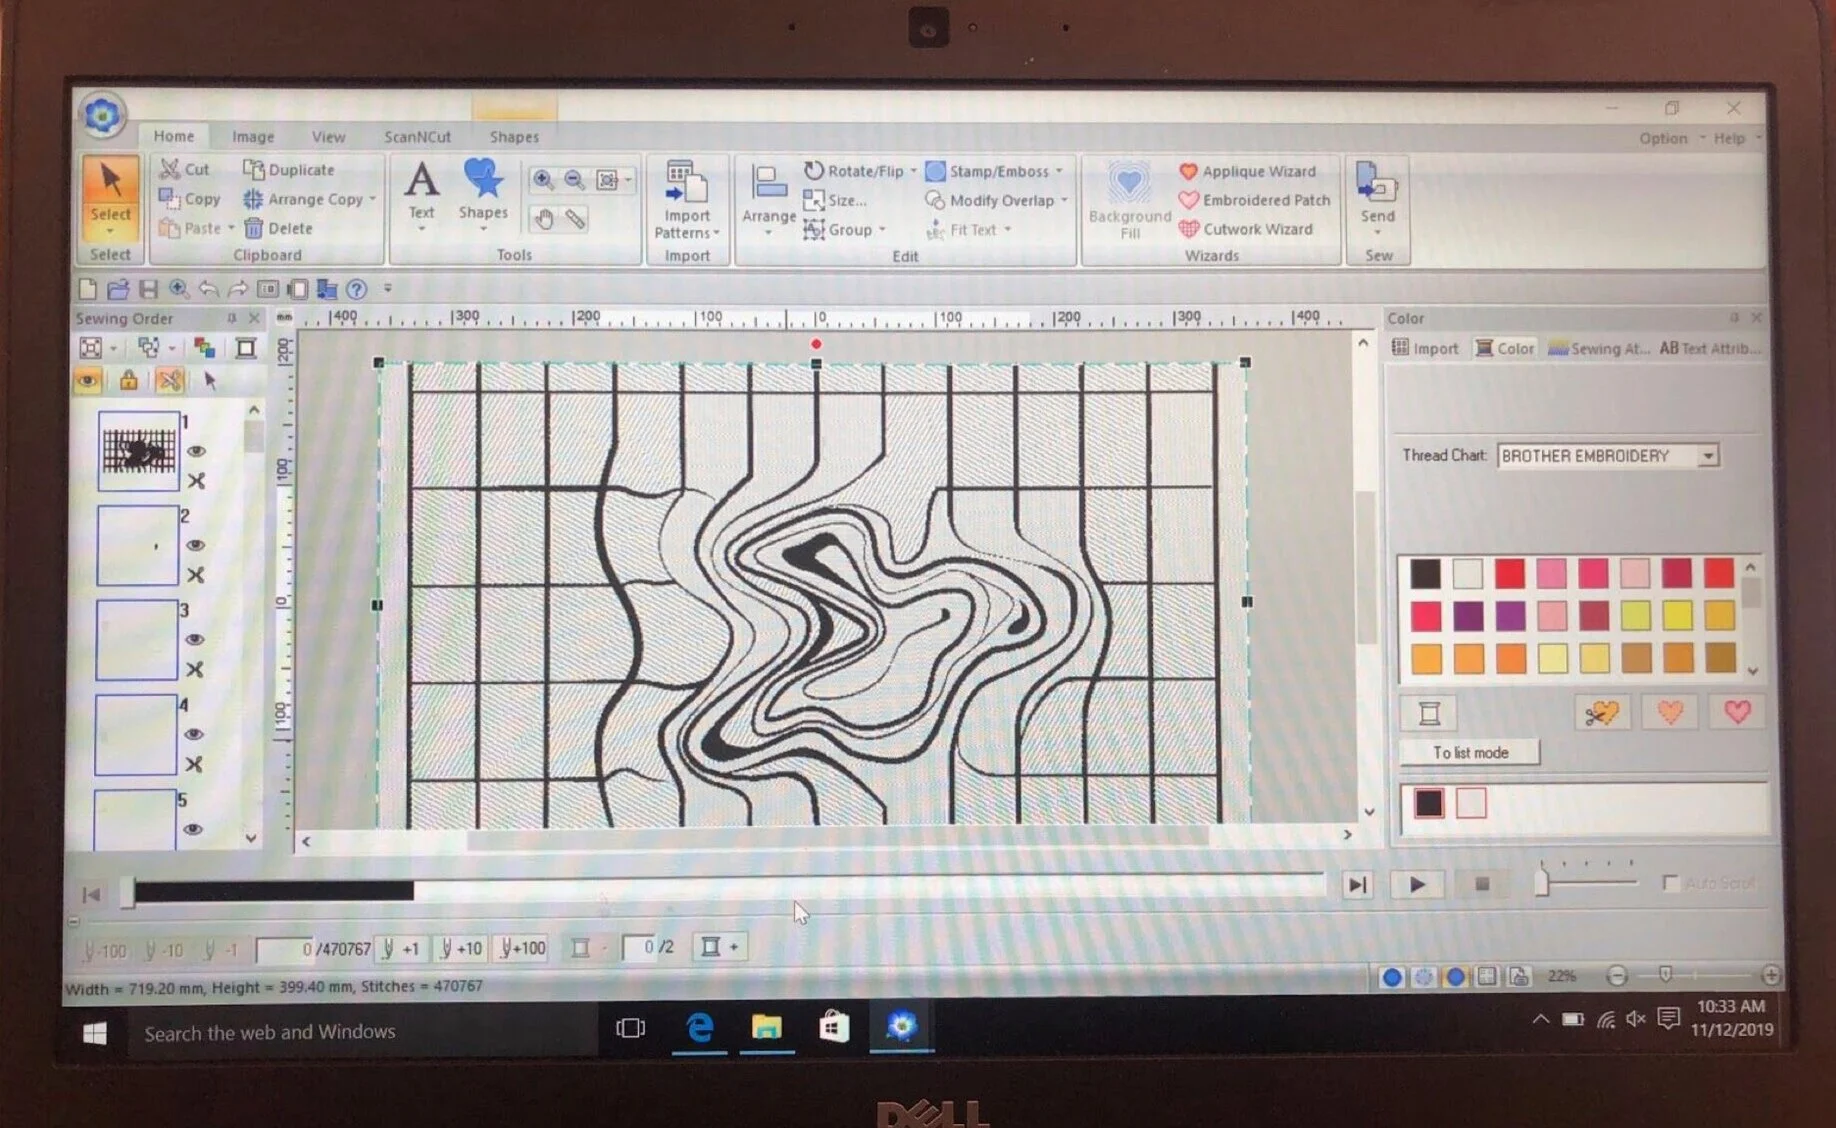
Task: Expand the Paste dropdown arrow
Action: [231, 228]
